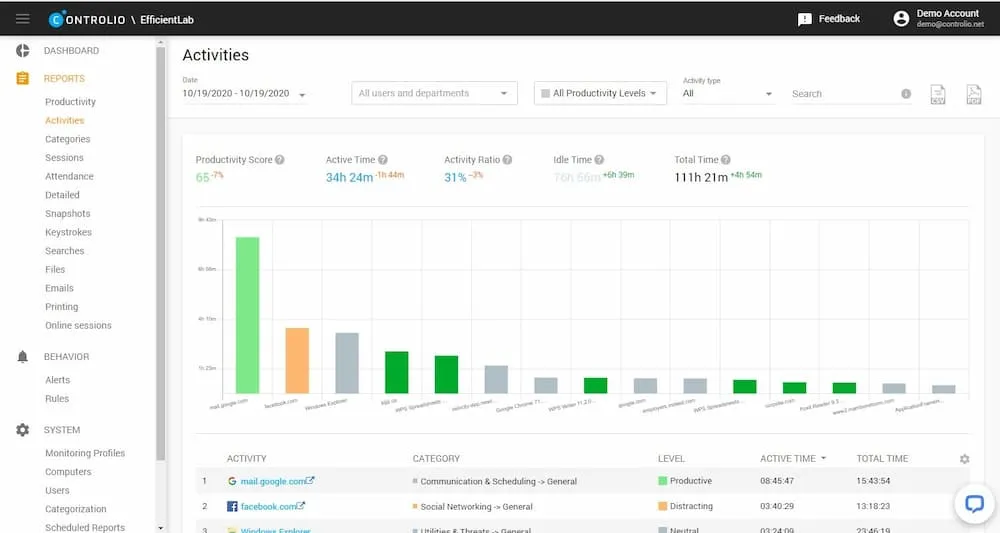Click the tall mail.google.com chart bar
Screen dimensions: 1000x533
(x=247, y=315)
